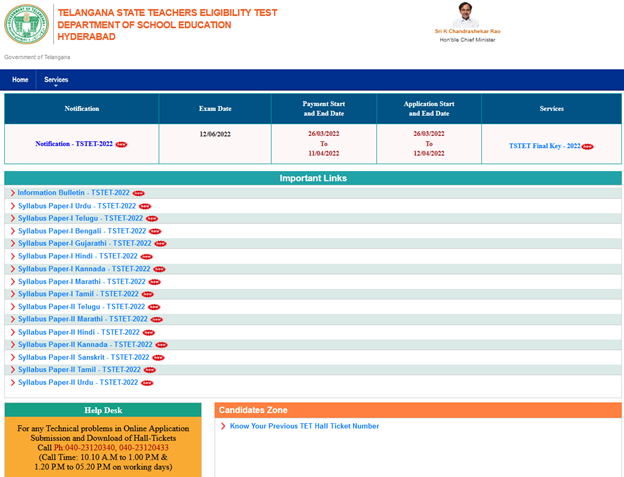The image size is (624, 477).
Task: Click the Government of Telangana caption
Action: 37,57
